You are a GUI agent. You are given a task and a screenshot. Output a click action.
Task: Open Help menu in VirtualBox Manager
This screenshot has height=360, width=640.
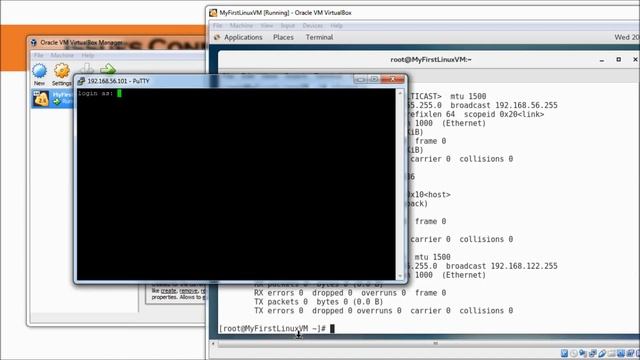87,55
